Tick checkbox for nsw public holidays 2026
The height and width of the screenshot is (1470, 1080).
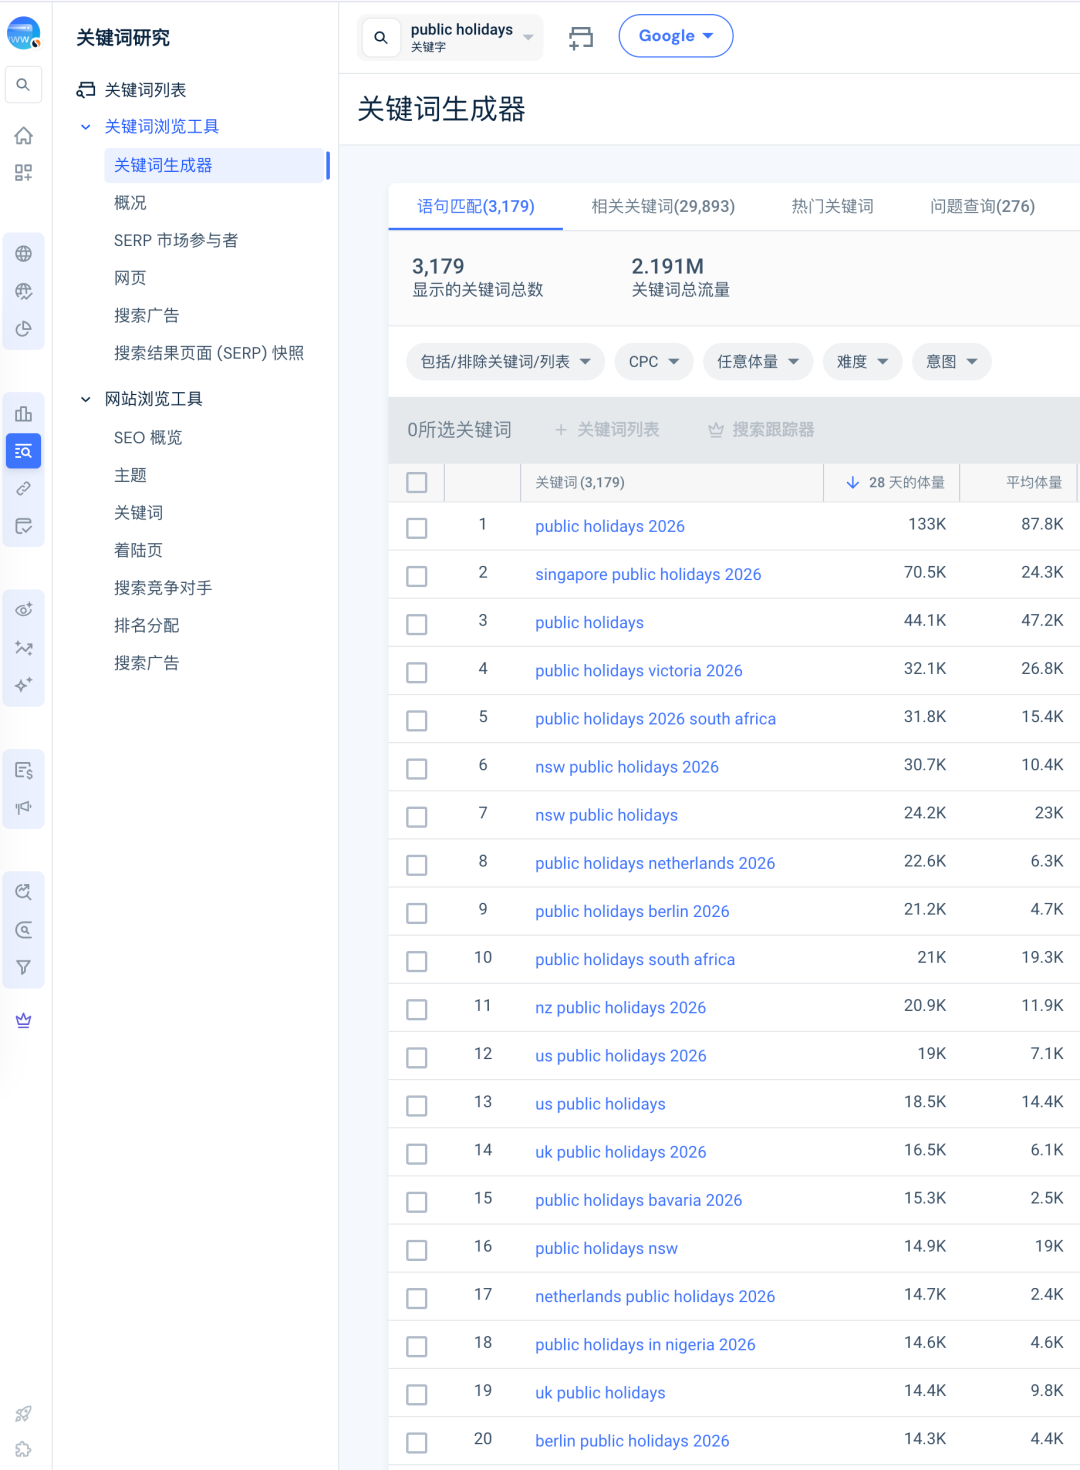click(417, 768)
